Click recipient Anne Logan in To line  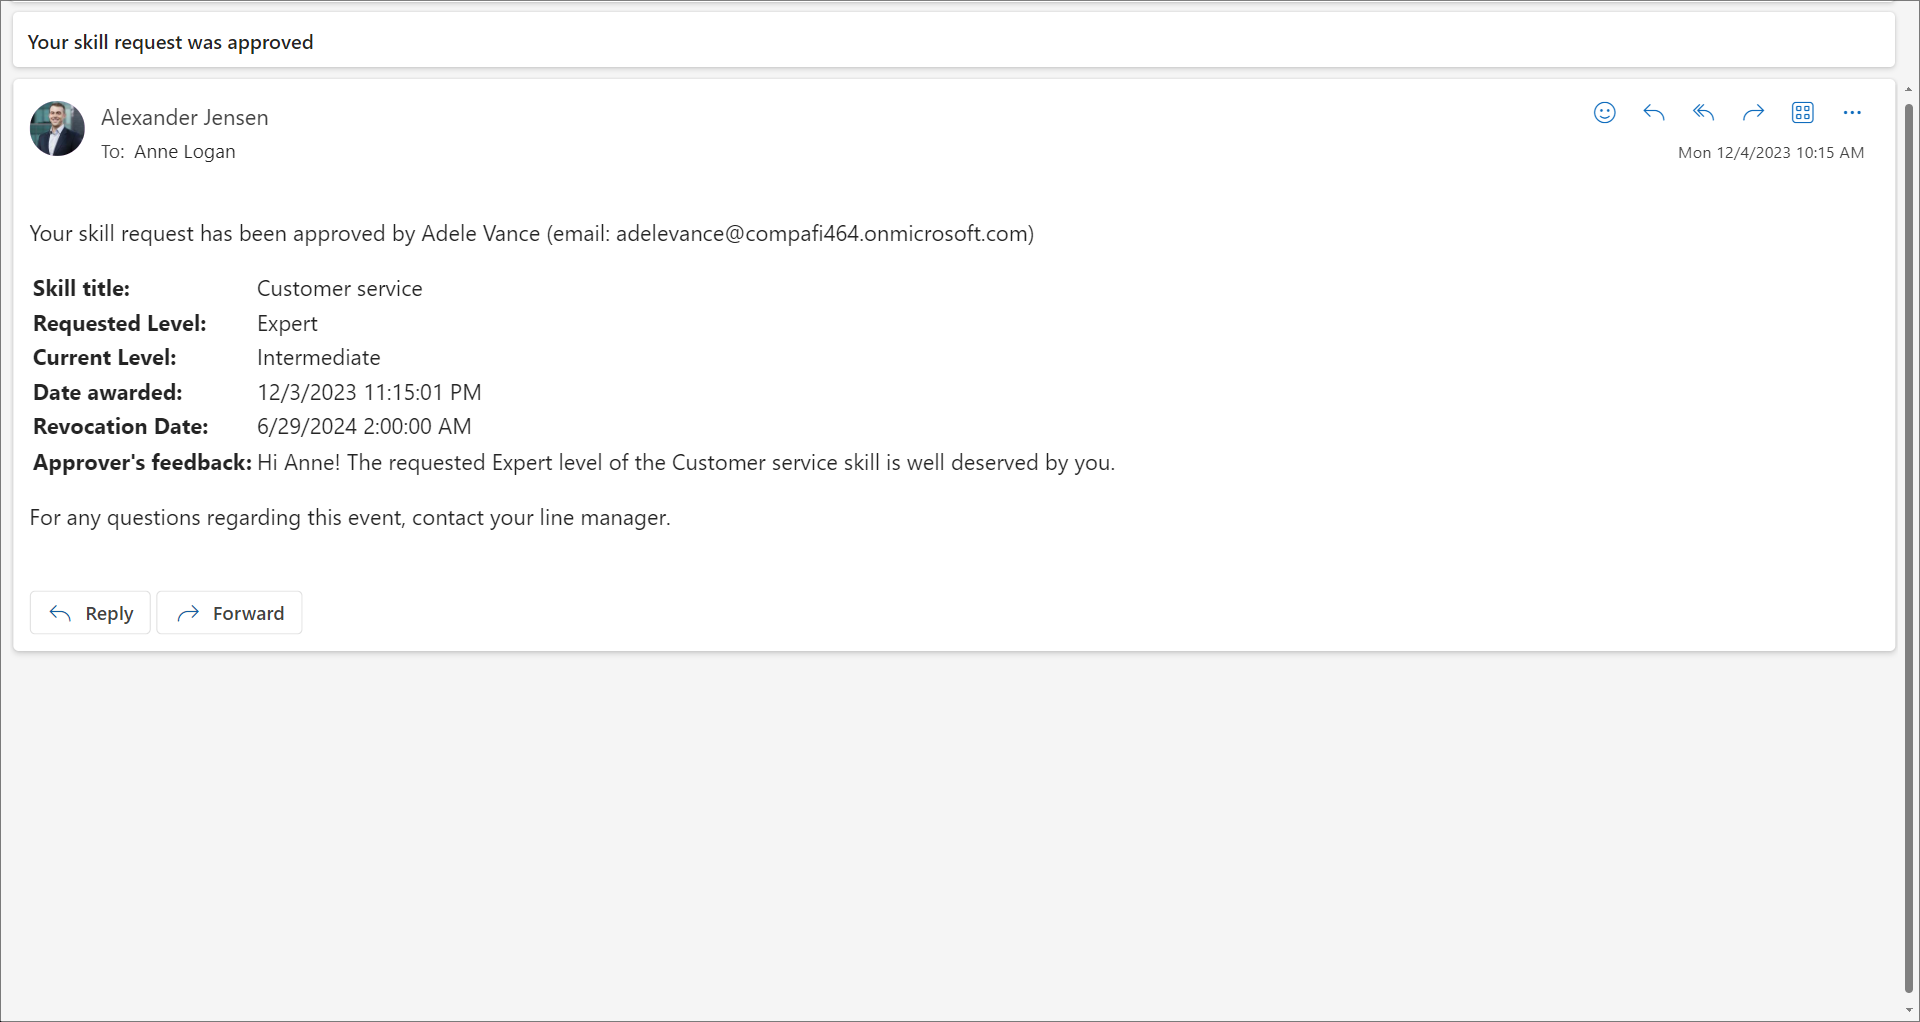pyautogui.click(x=184, y=152)
